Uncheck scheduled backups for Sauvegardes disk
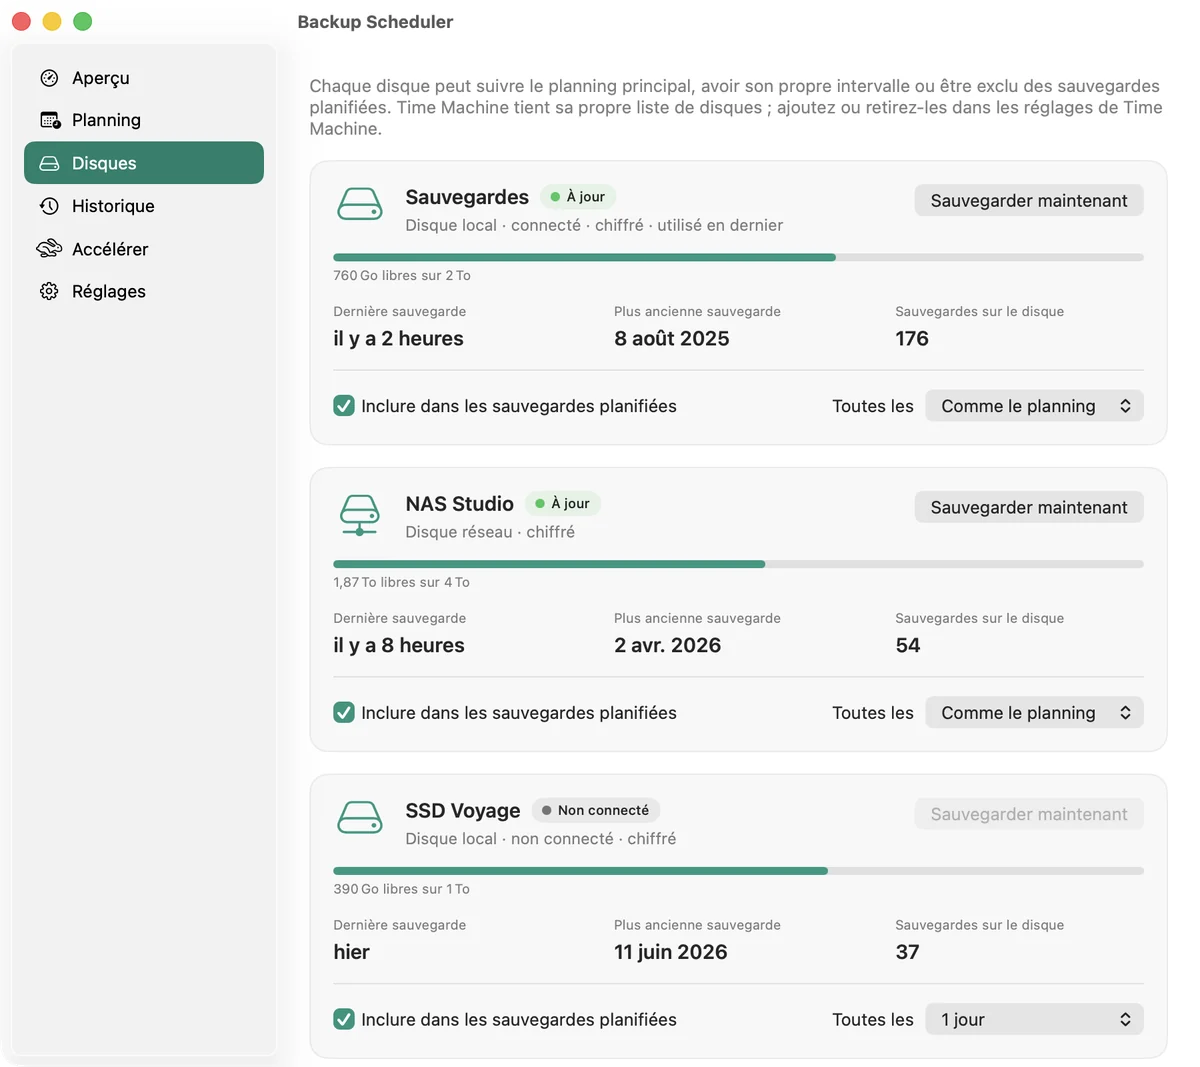 (344, 406)
